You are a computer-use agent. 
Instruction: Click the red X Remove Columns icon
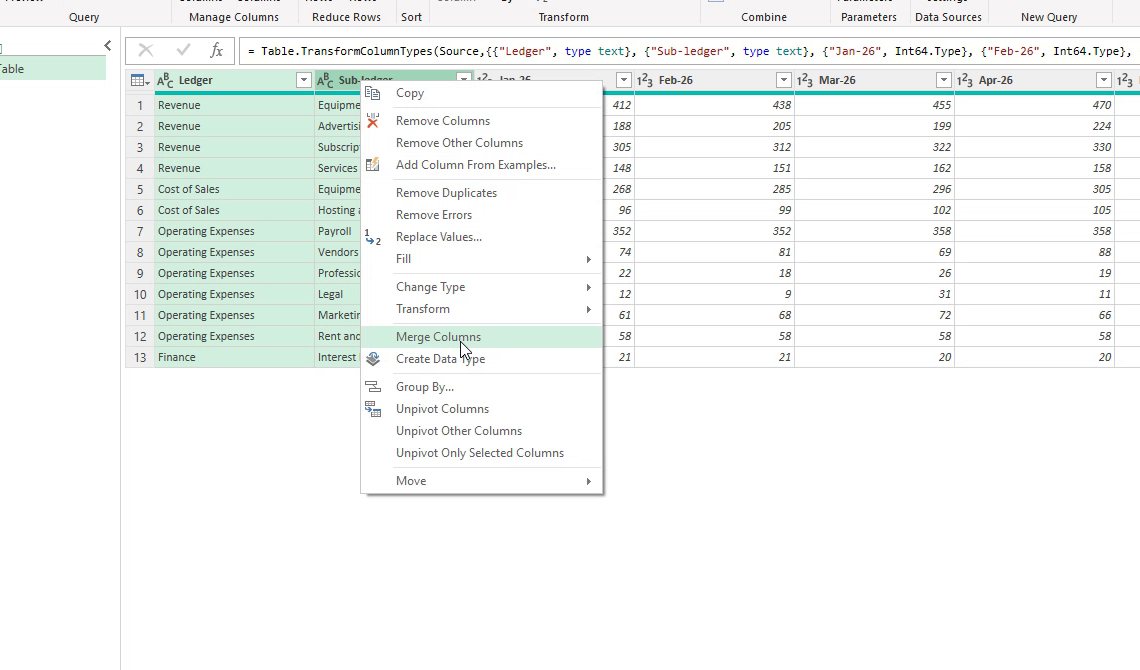372,121
